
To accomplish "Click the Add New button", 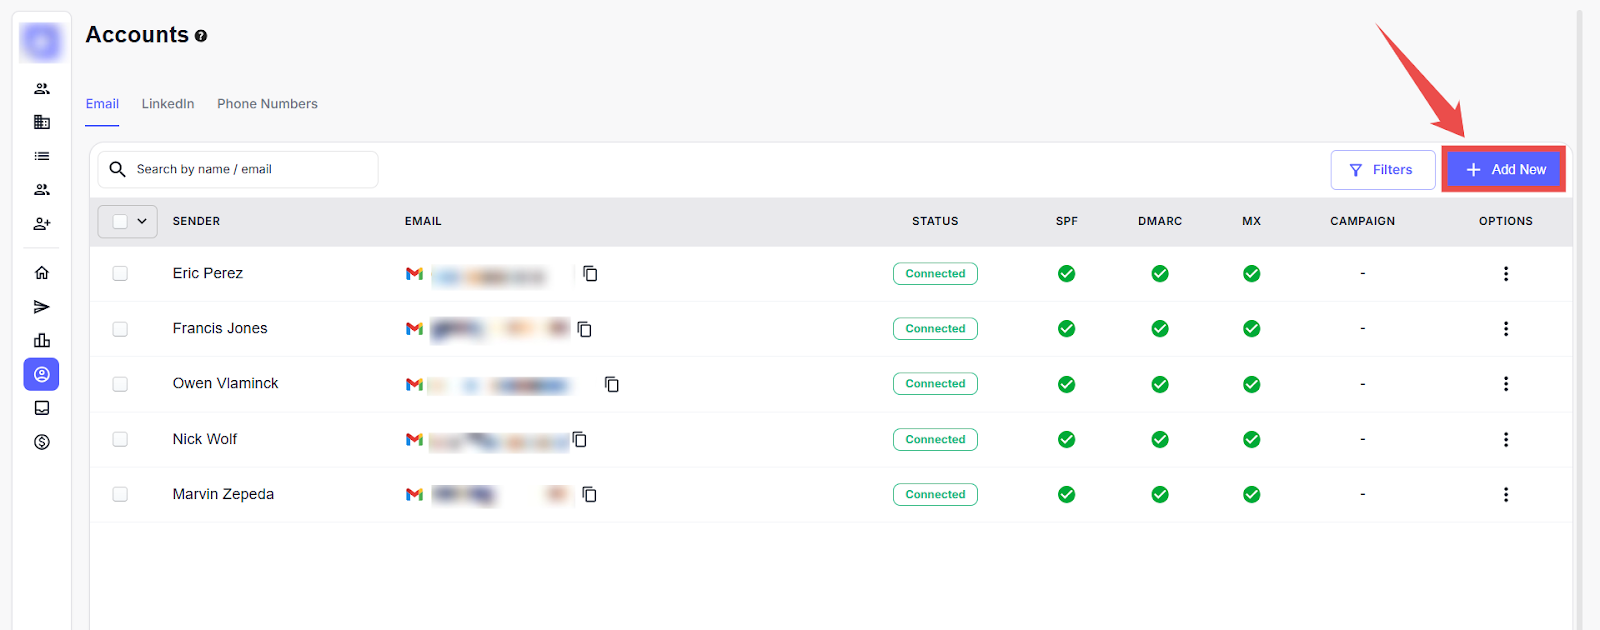I will (1504, 170).
